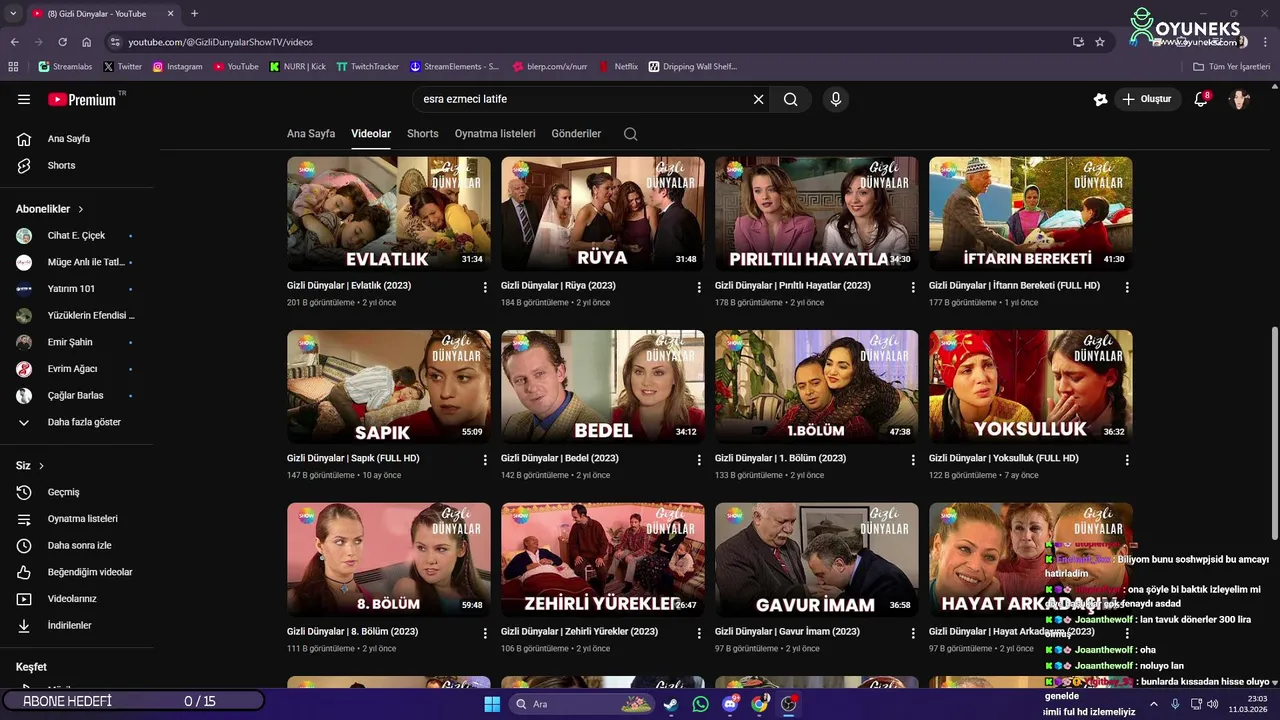Open the Gönderiler channel tab
Image resolution: width=1280 pixels, height=720 pixels.
(x=576, y=134)
